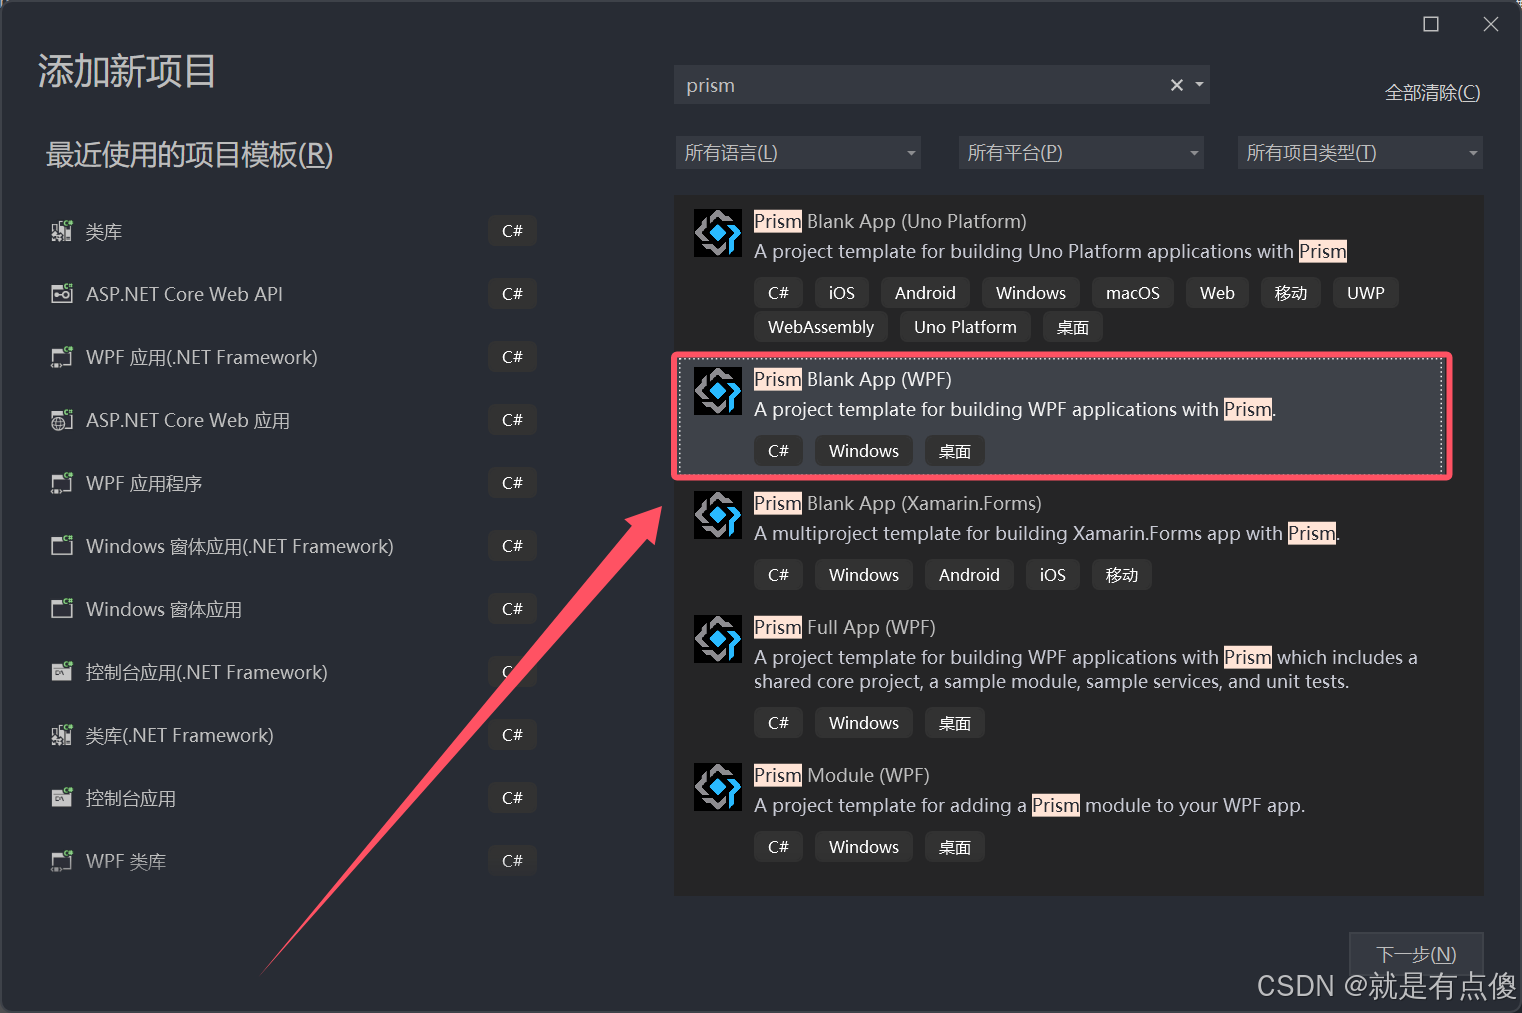Click the ASP.NET Core Web API template icon

pyautogui.click(x=62, y=294)
